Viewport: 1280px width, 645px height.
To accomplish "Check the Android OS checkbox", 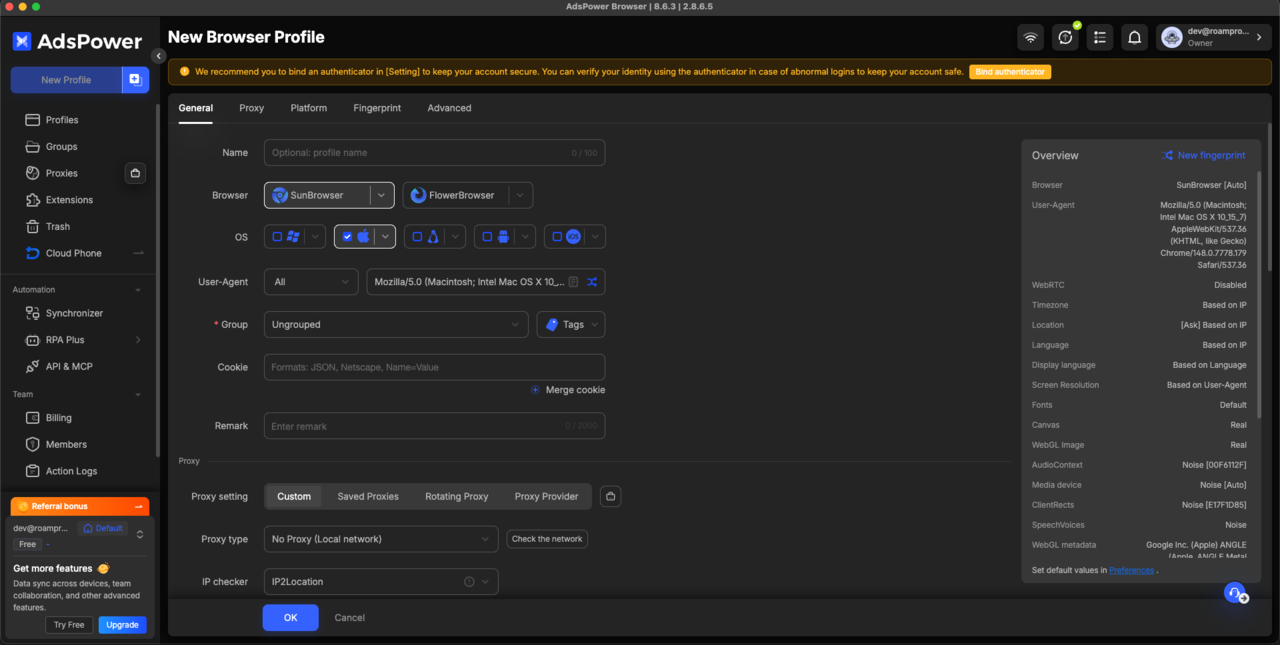I will click(x=487, y=237).
